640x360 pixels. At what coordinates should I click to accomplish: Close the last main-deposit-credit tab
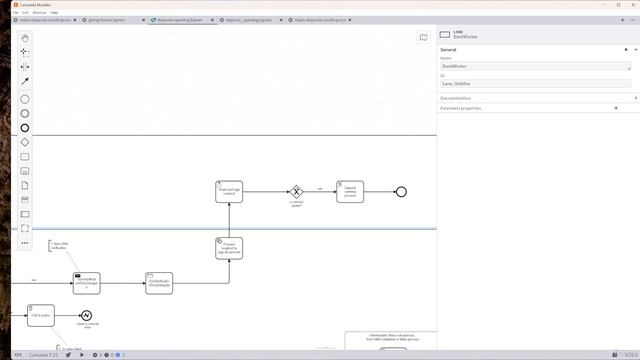click(350, 20)
